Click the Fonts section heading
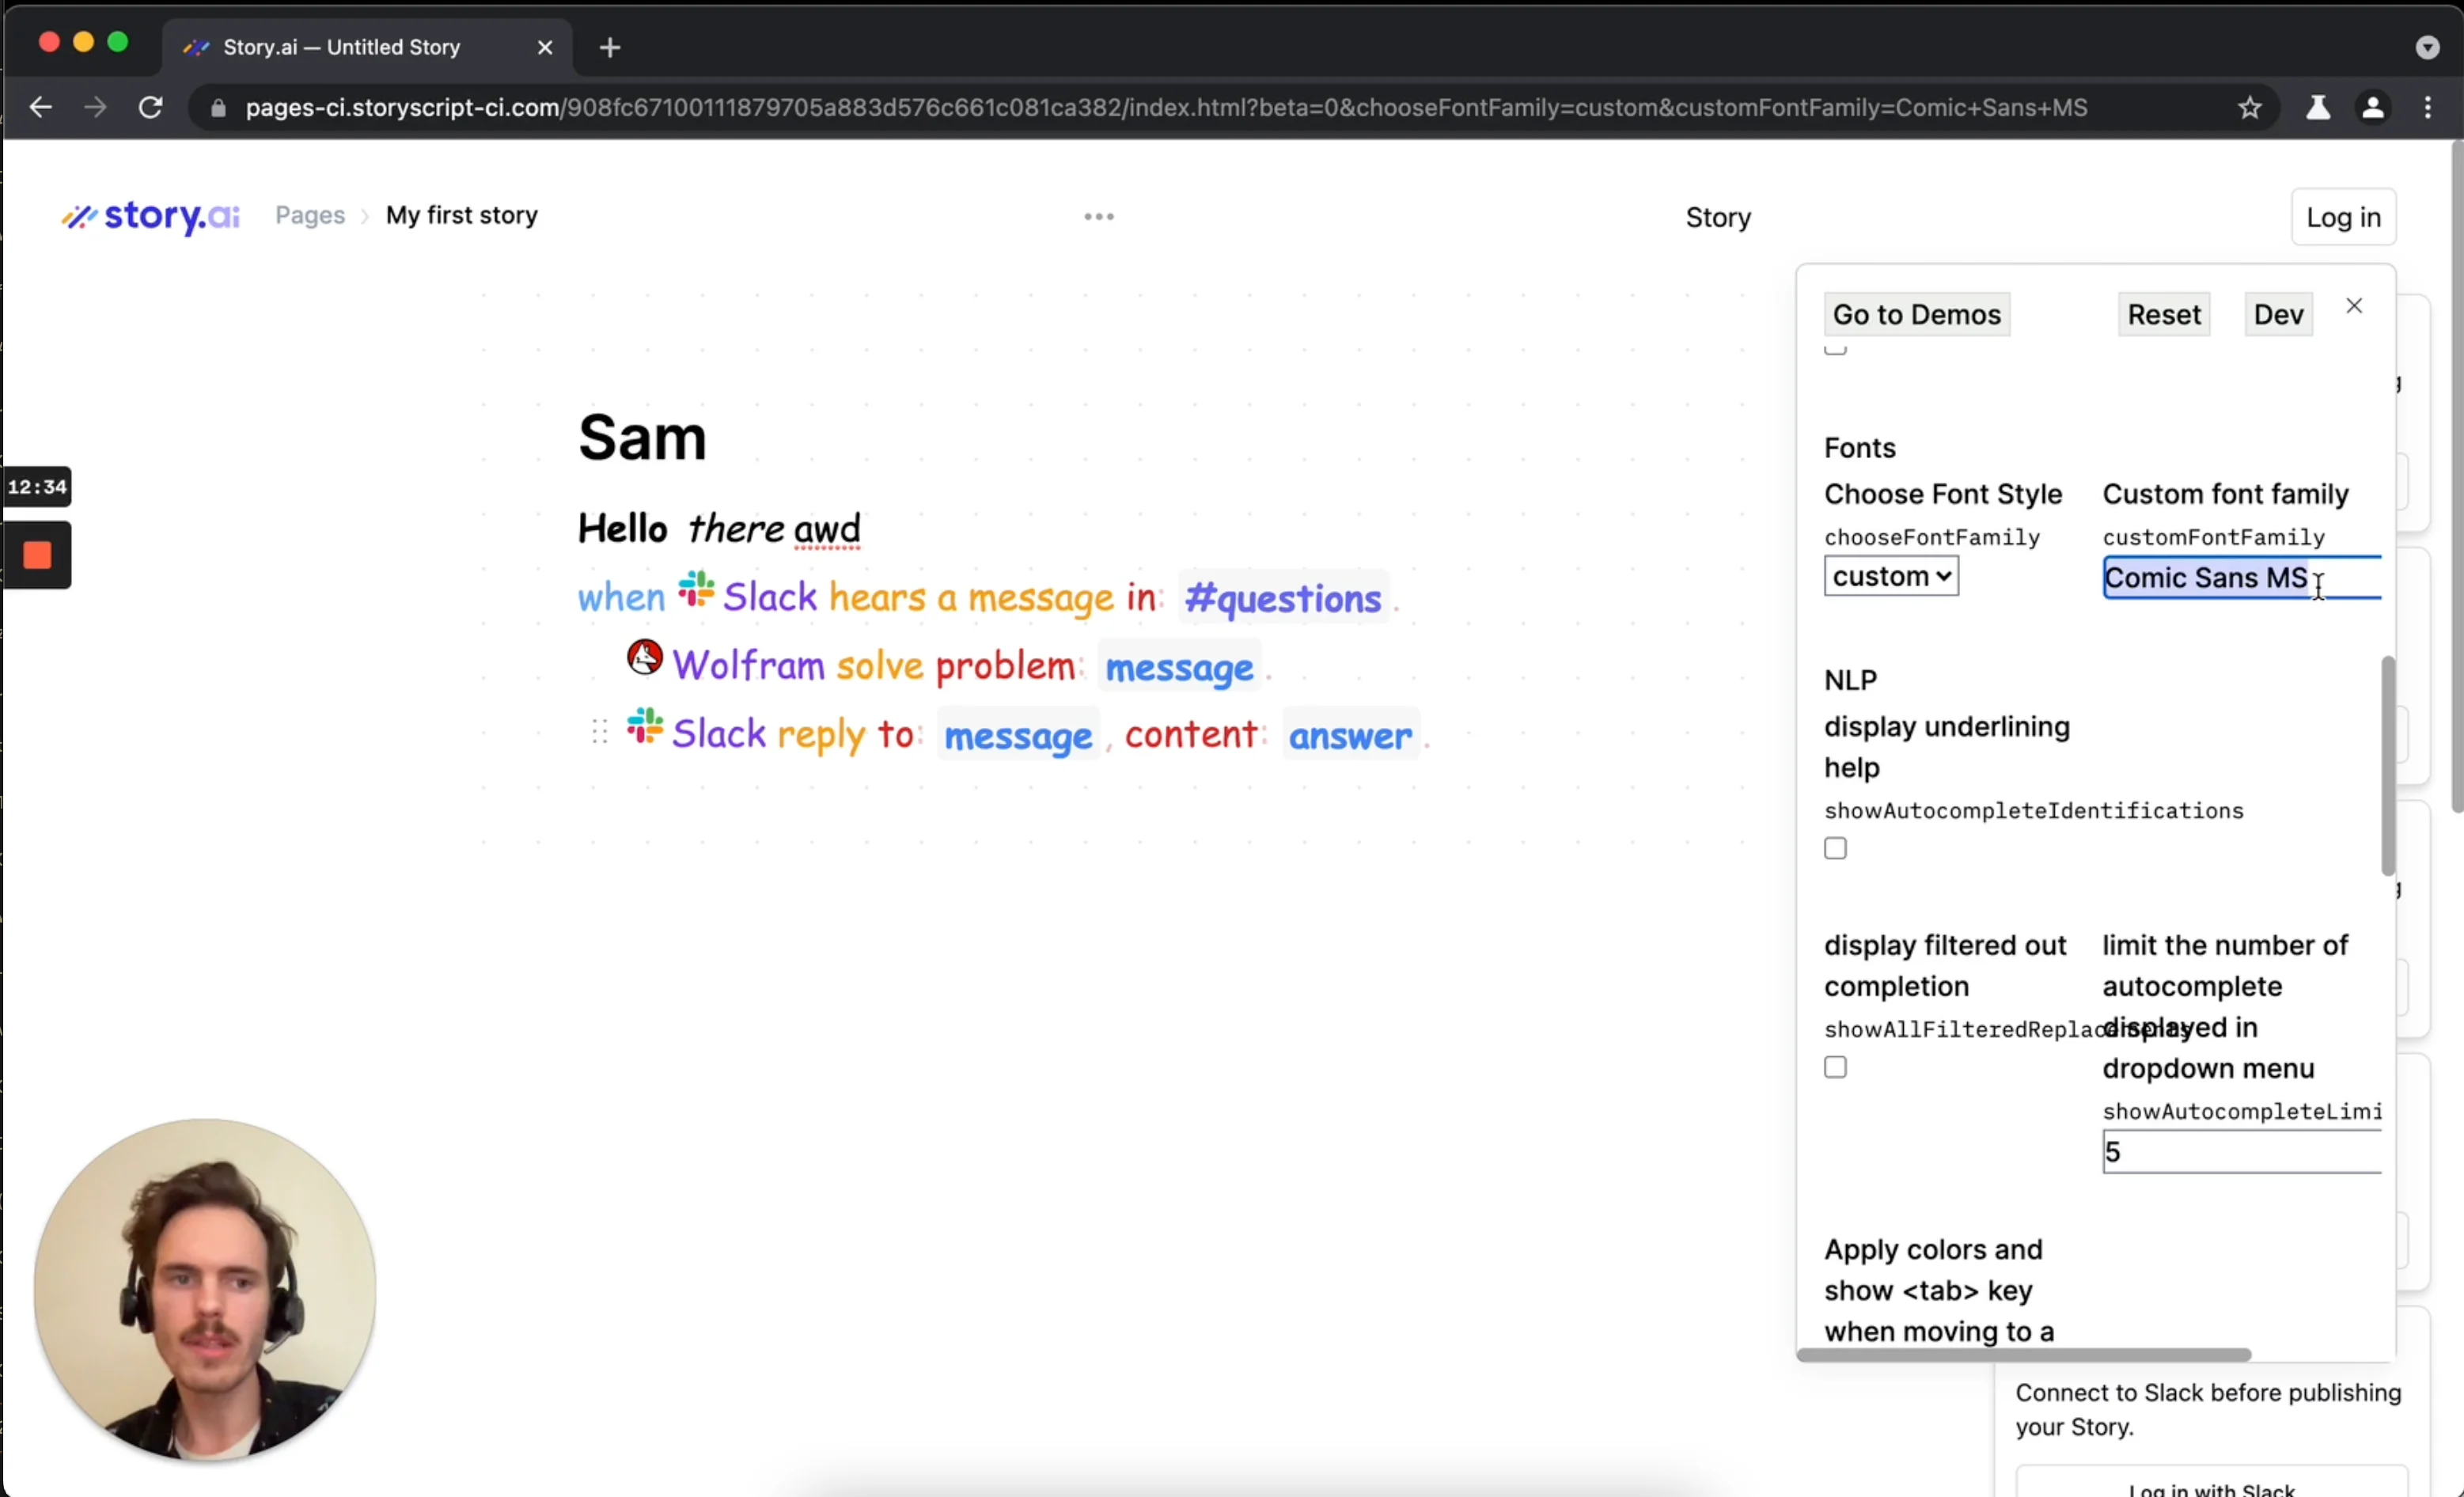This screenshot has width=2464, height=1497. click(1860, 447)
